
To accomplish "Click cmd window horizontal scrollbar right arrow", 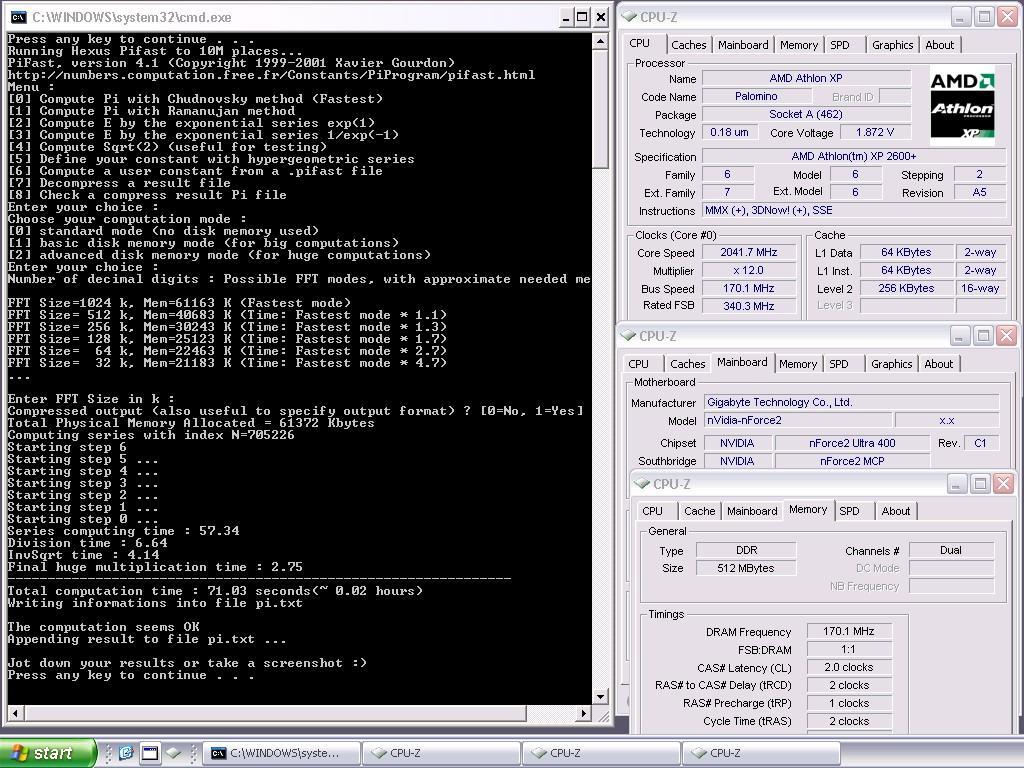I will [x=584, y=713].
